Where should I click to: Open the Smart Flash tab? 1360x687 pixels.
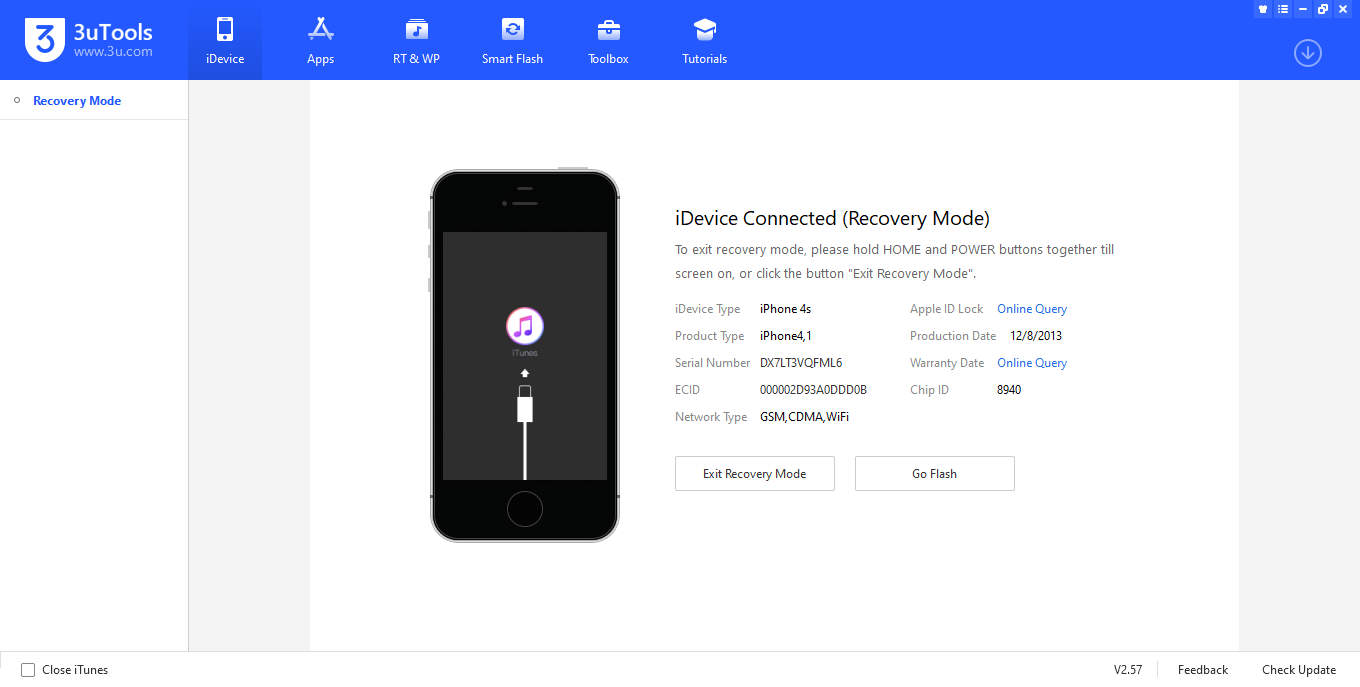[x=512, y=40]
